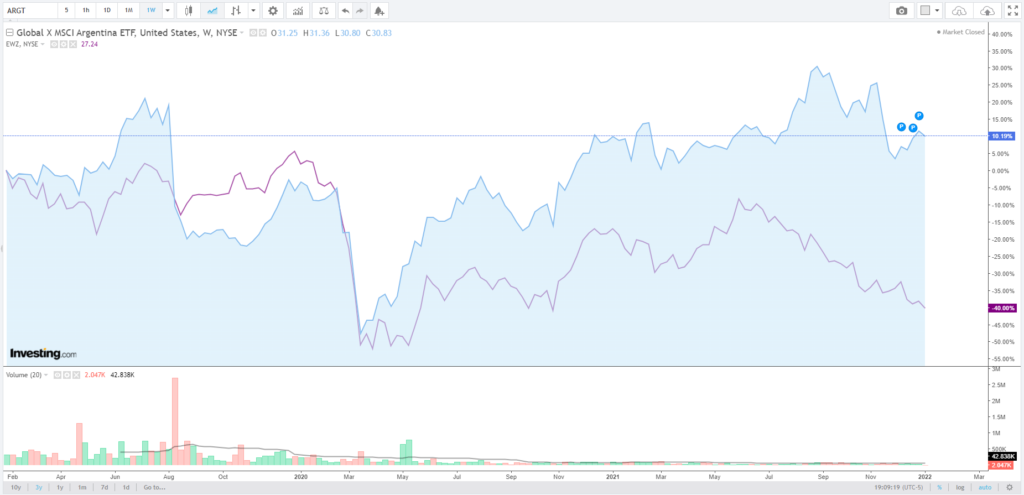This screenshot has height=495, width=1024.
Task: Open the time interval dropdown arrow
Action: 168,10
